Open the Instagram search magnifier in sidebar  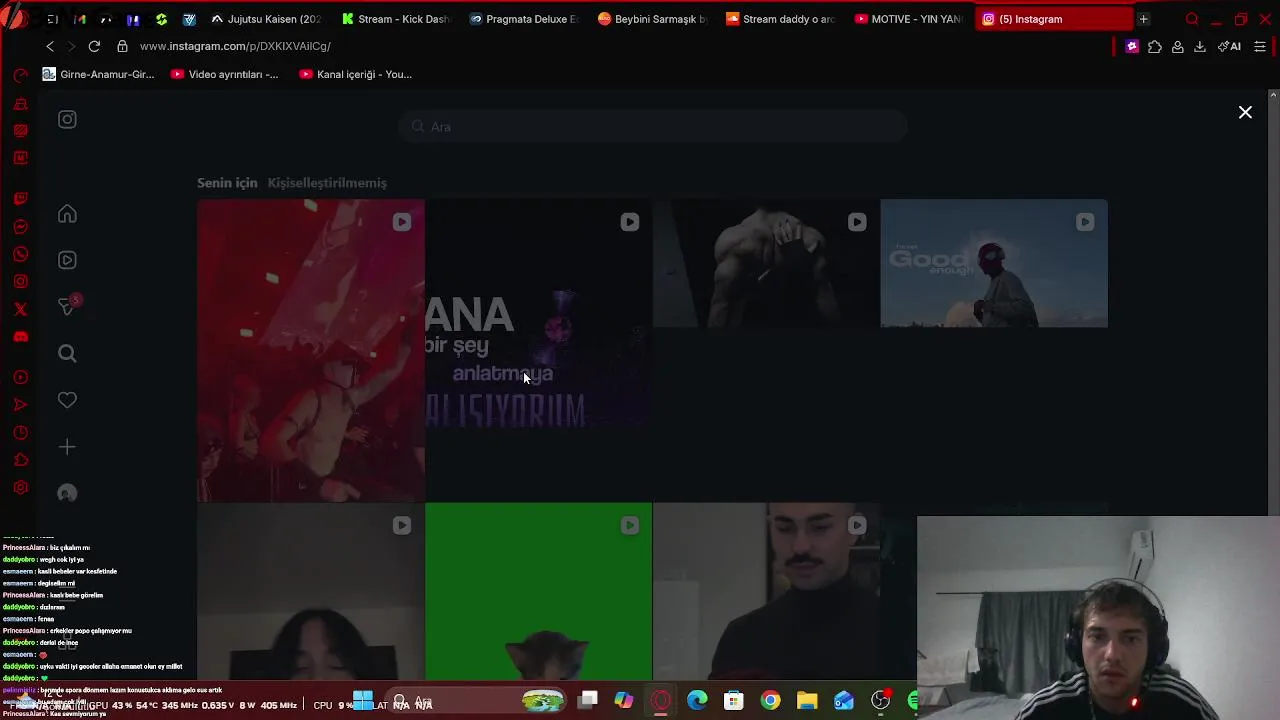(x=67, y=353)
